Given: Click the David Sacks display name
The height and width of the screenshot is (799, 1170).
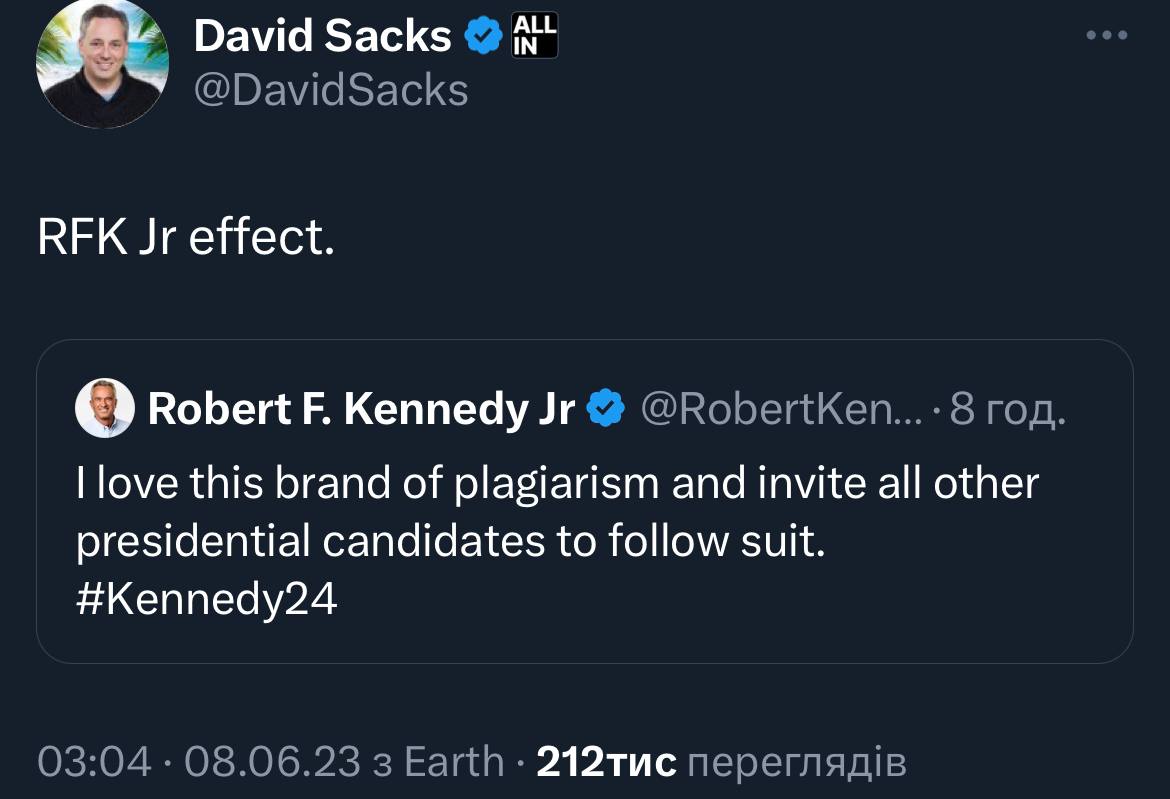Looking at the screenshot, I should (322, 37).
